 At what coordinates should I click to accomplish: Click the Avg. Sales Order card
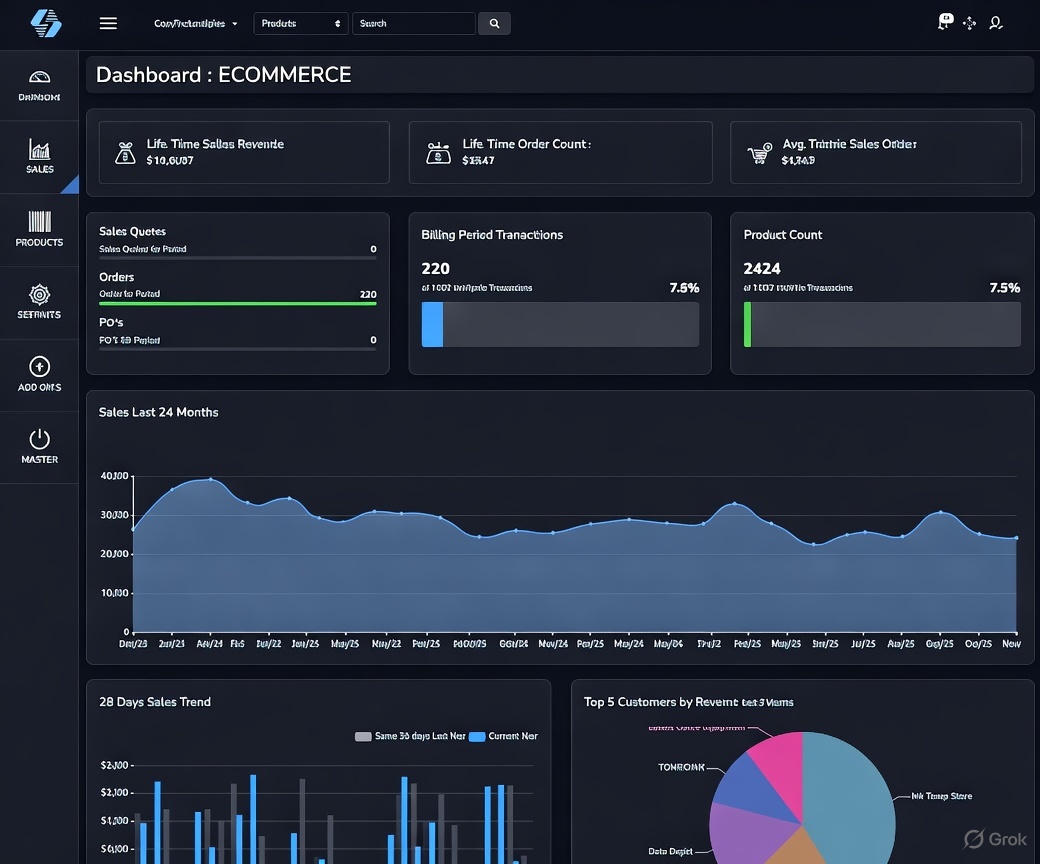pos(875,152)
